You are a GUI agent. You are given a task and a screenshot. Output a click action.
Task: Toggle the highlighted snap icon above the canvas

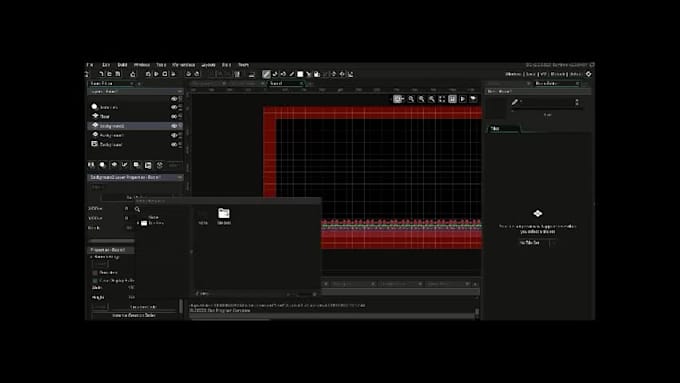(452, 99)
